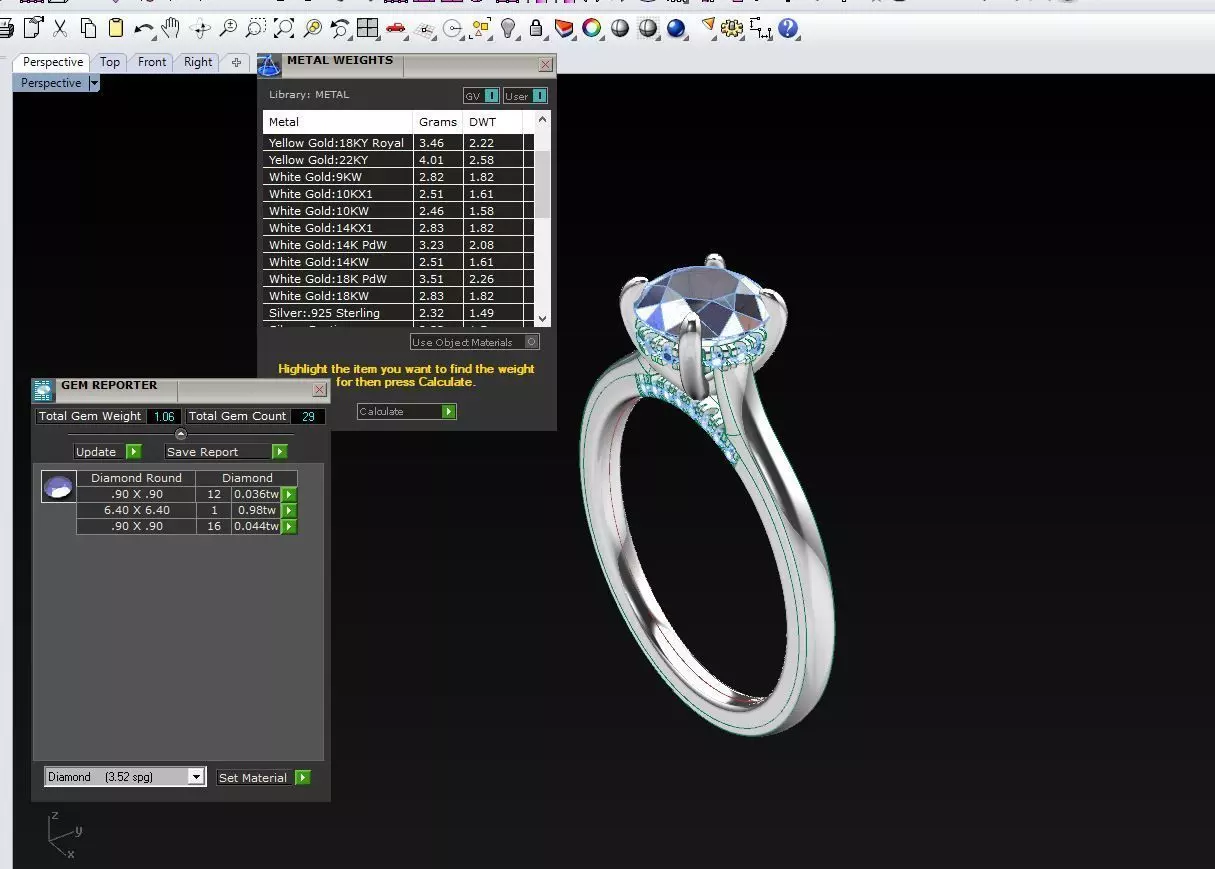
Task: Open the Perspective viewport label dropdown arrow
Action: tap(94, 83)
